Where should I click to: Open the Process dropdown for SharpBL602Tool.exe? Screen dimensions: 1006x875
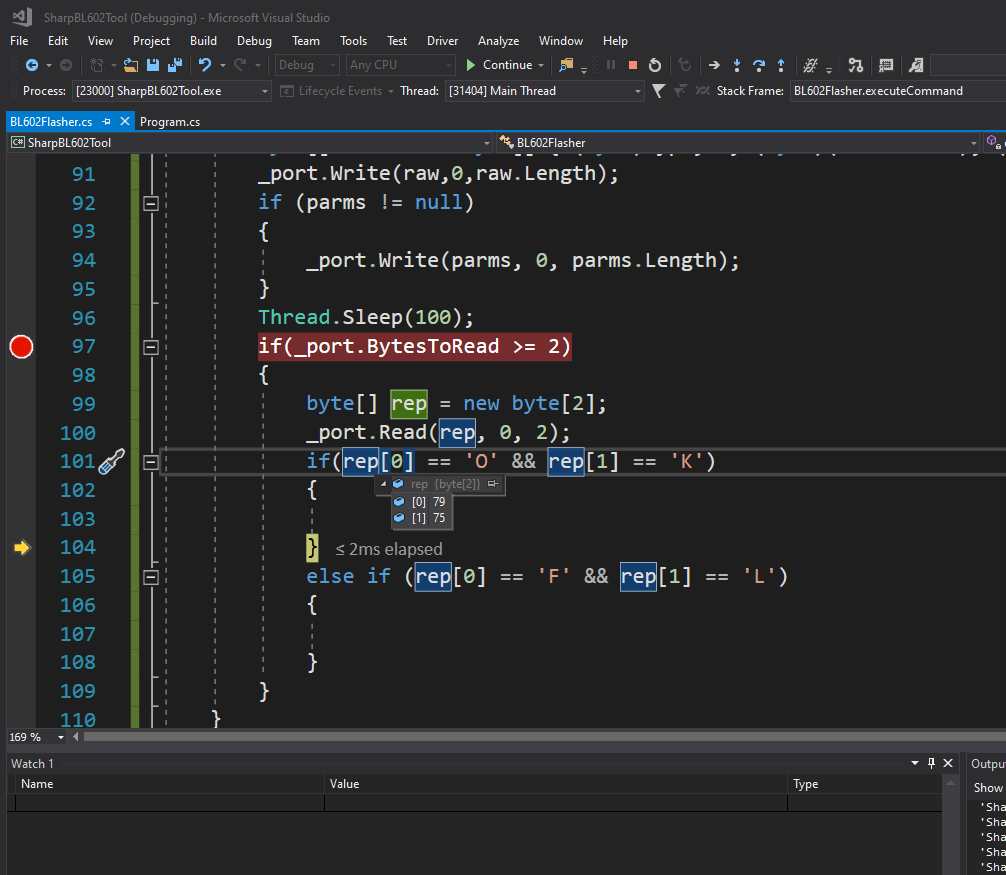[171, 91]
